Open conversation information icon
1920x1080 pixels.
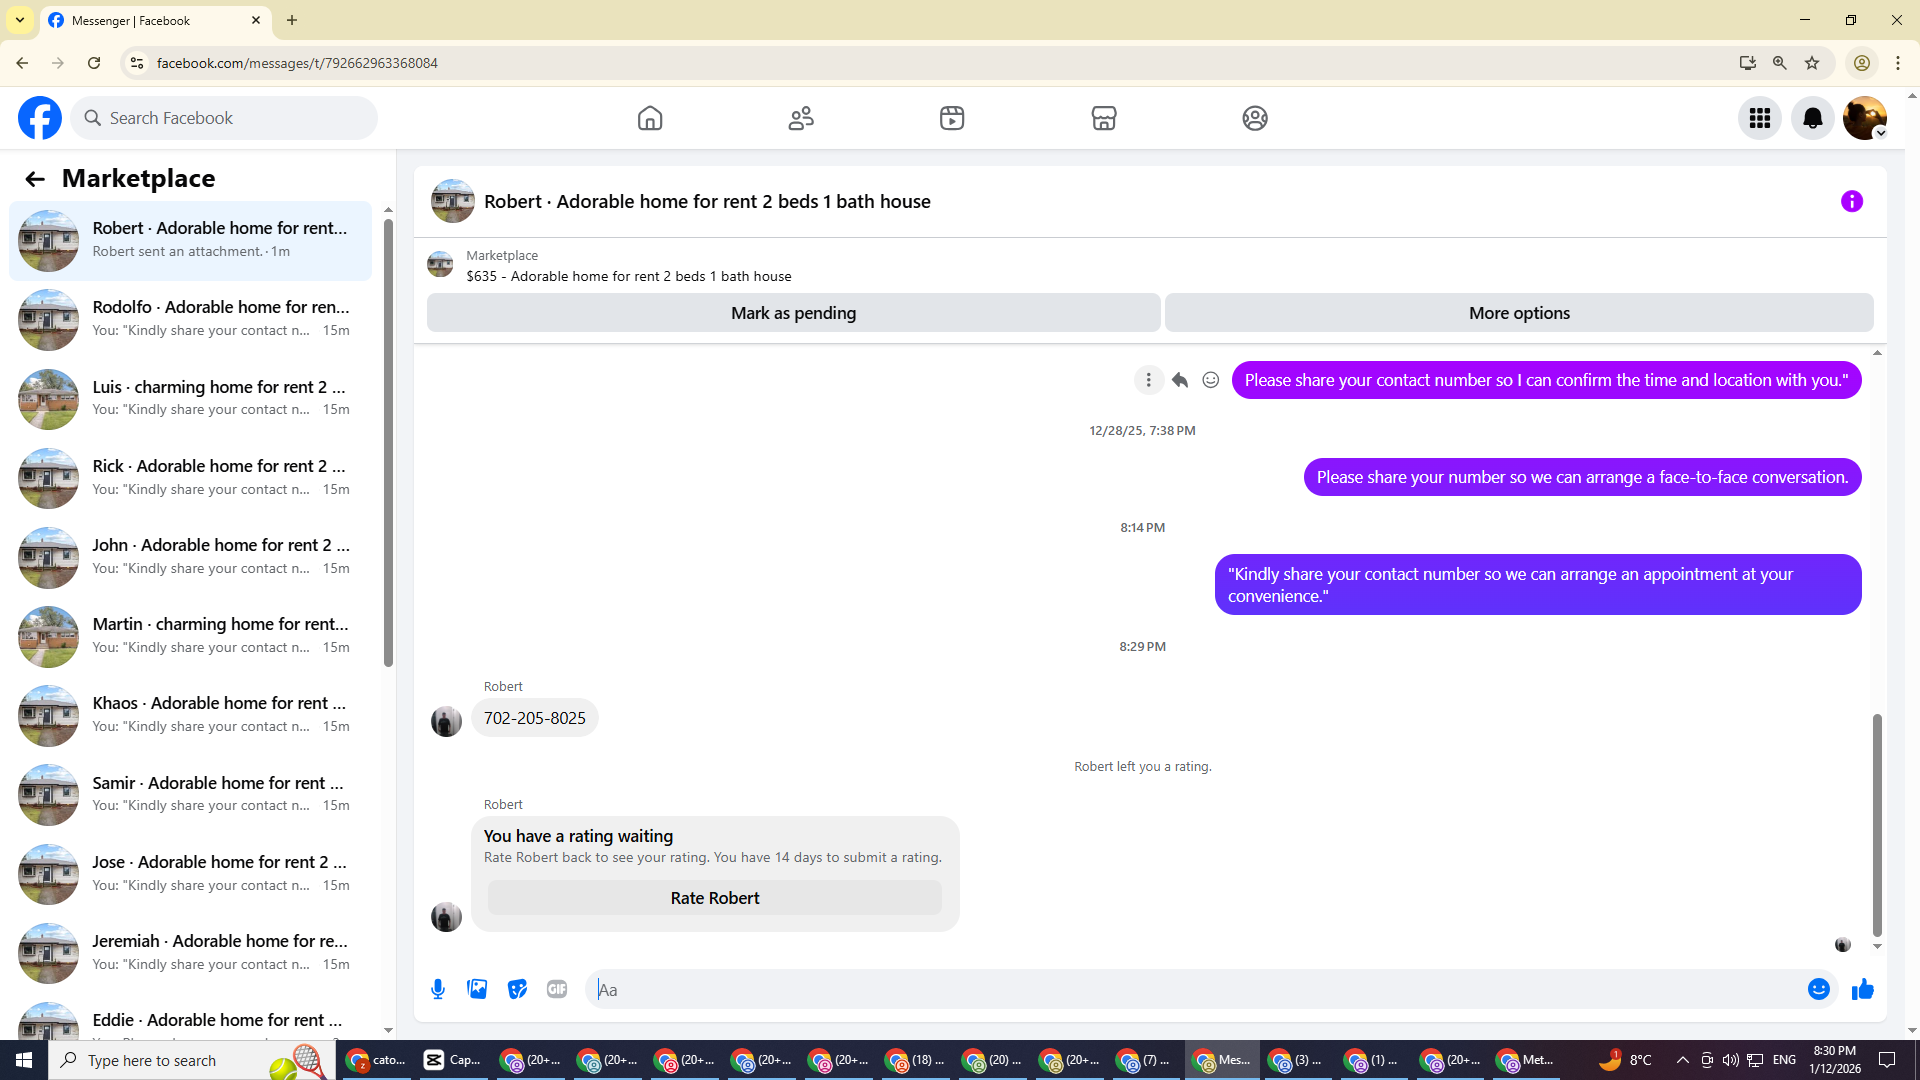click(x=1851, y=201)
